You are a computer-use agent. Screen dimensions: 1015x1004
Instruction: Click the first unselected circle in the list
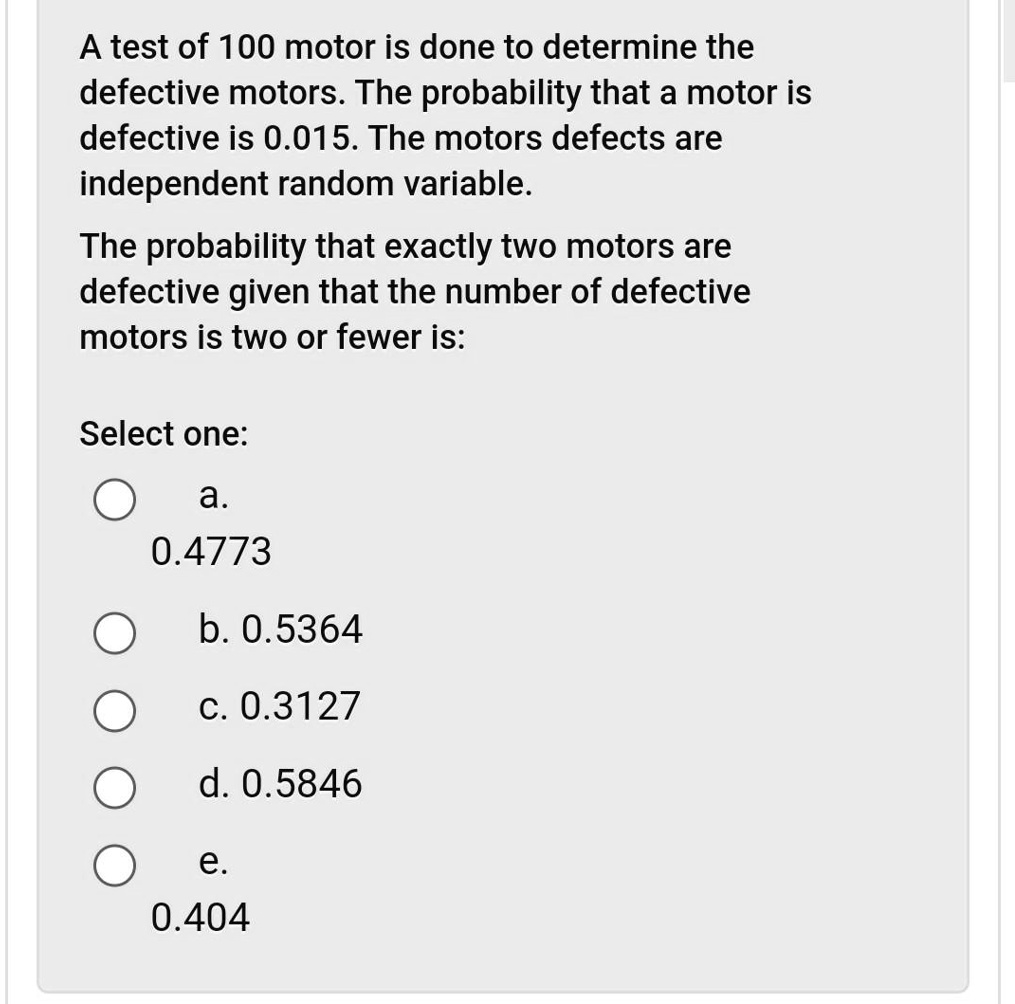[113, 499]
